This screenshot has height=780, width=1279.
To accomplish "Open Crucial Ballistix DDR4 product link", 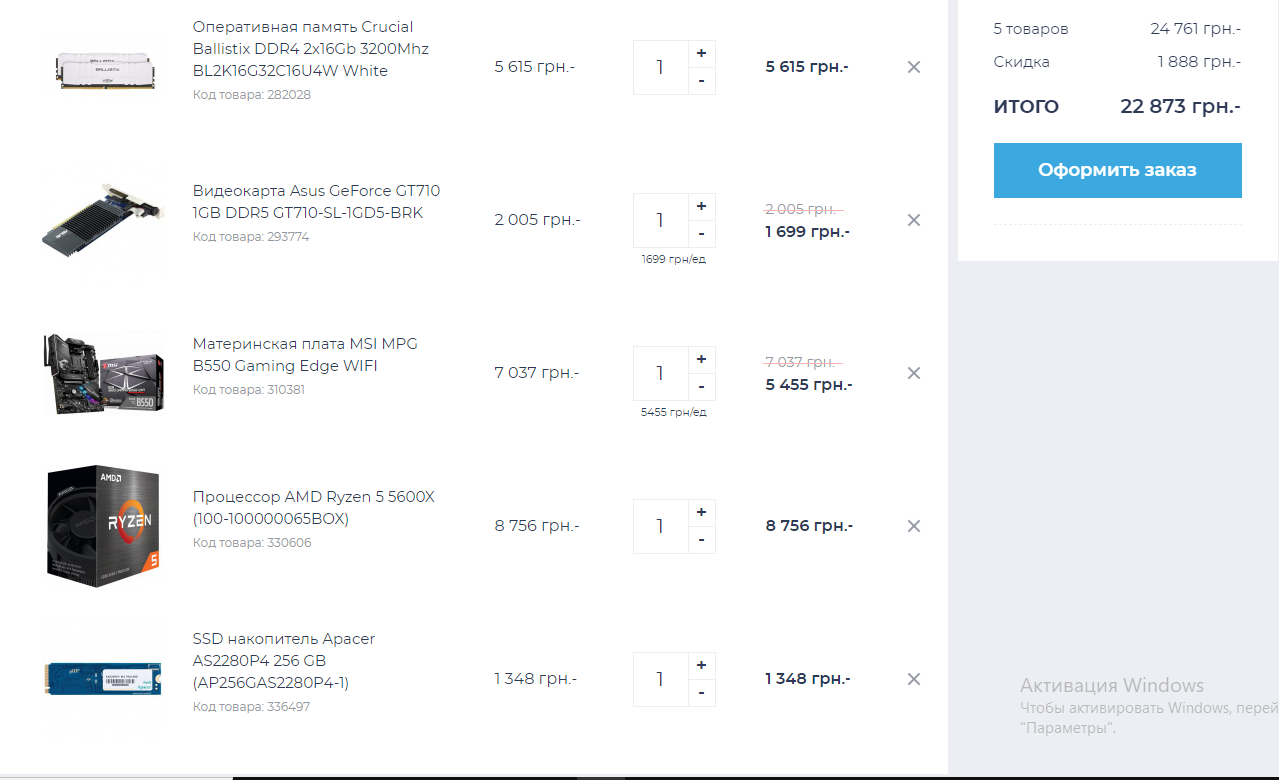I will pos(310,49).
